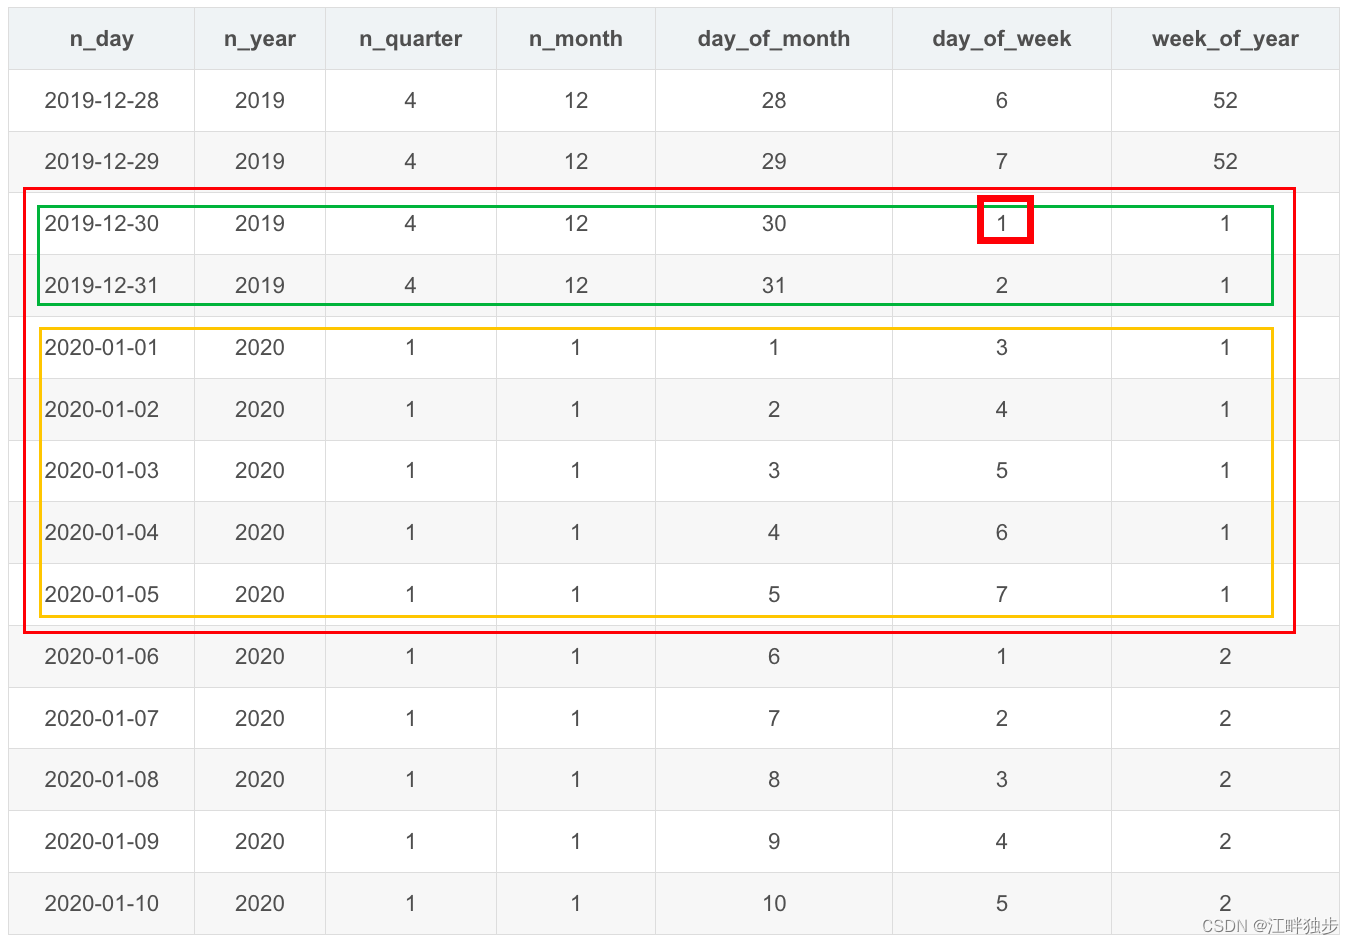
Task: Click n_quarter 4 in 2019-12-29 row
Action: (x=410, y=161)
